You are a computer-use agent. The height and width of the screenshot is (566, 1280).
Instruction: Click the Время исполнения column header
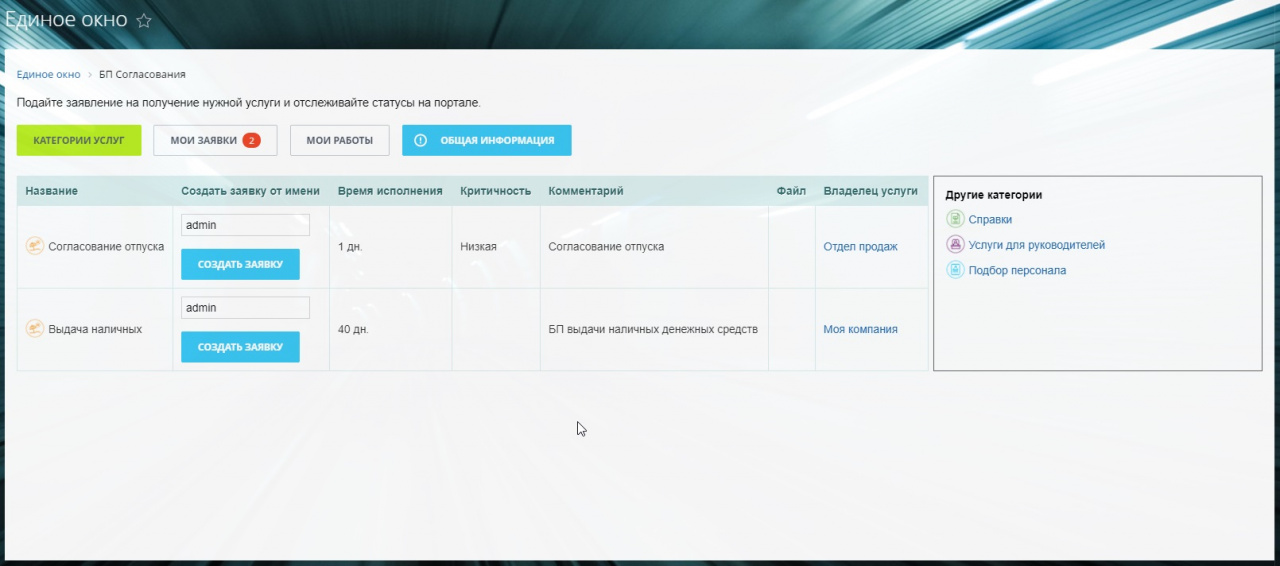390,191
